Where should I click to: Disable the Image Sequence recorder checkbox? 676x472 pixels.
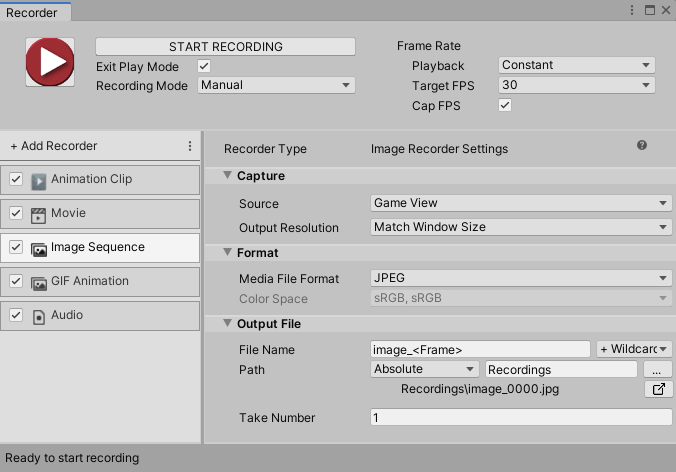pos(16,247)
